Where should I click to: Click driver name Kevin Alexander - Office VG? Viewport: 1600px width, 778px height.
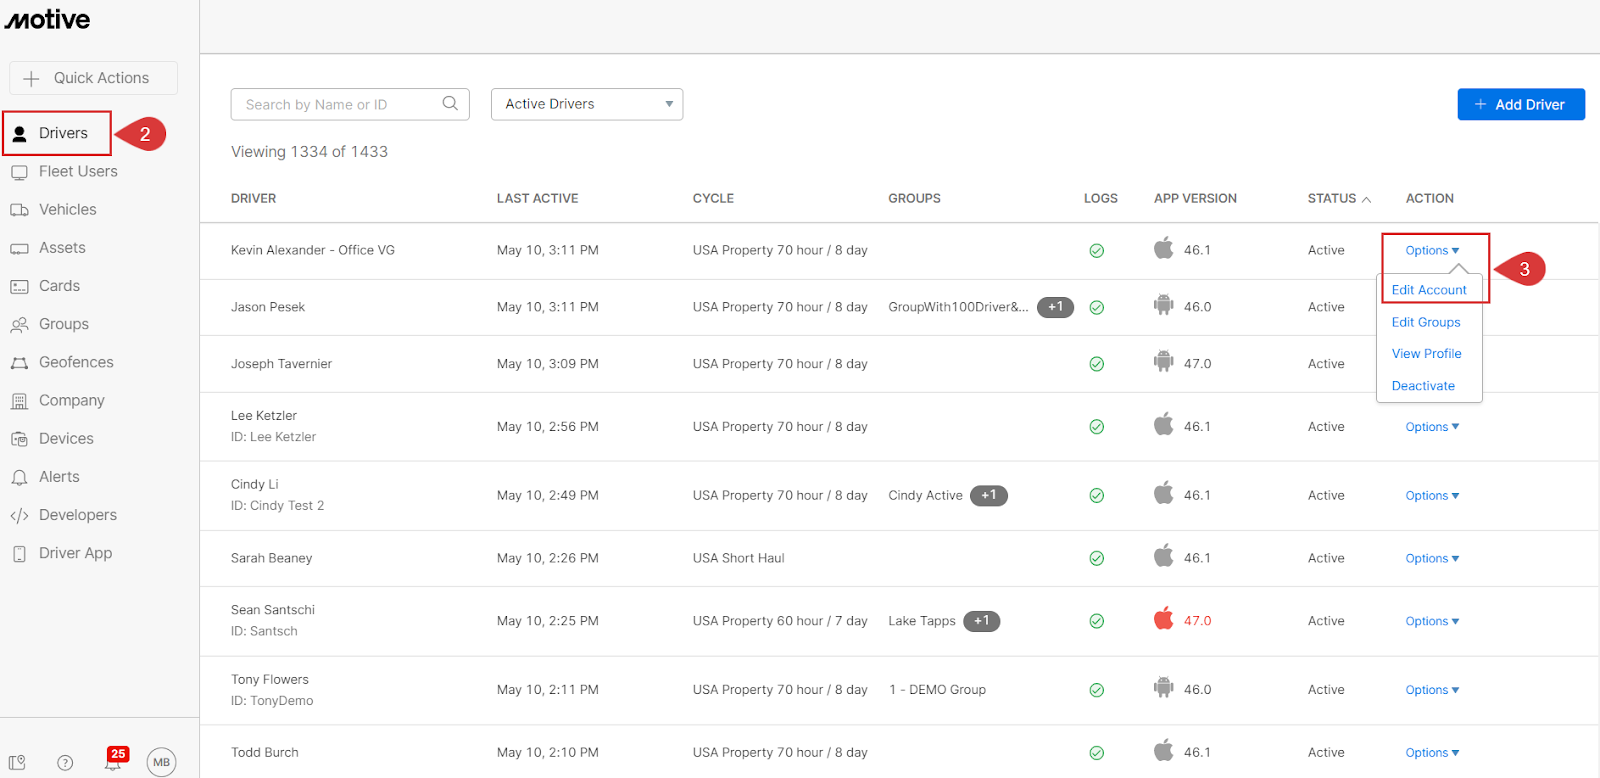coord(313,250)
